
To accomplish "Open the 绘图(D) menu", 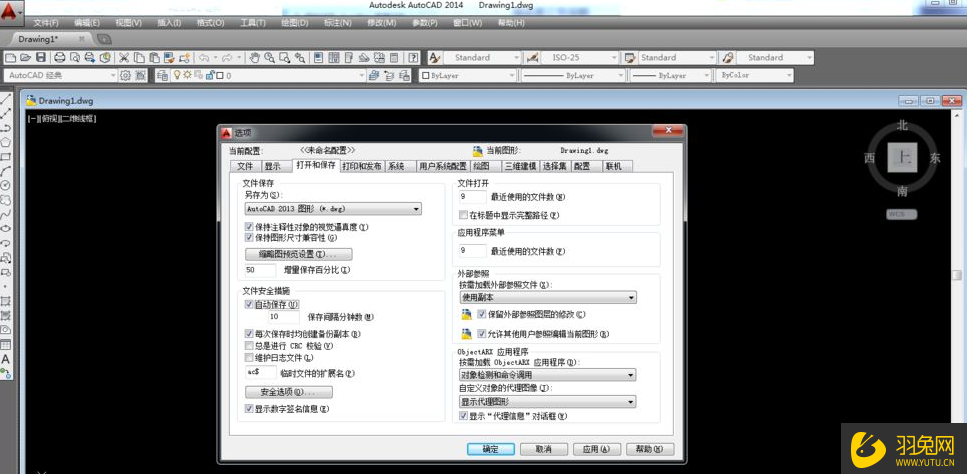I will click(294, 23).
